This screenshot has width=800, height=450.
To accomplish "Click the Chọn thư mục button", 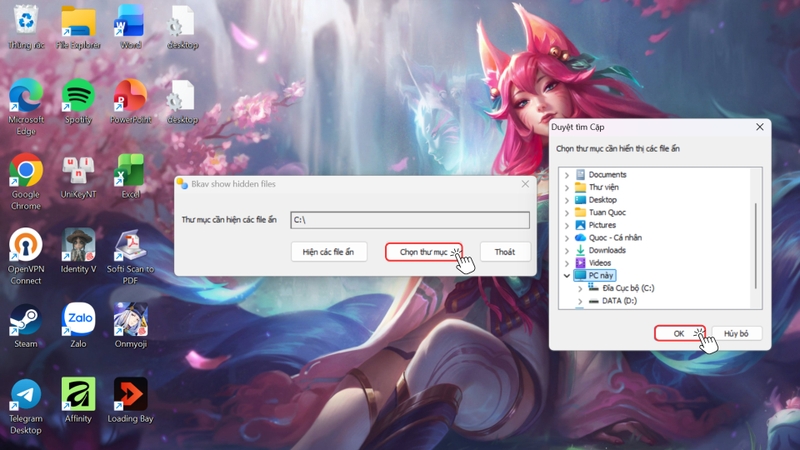I will point(423,252).
